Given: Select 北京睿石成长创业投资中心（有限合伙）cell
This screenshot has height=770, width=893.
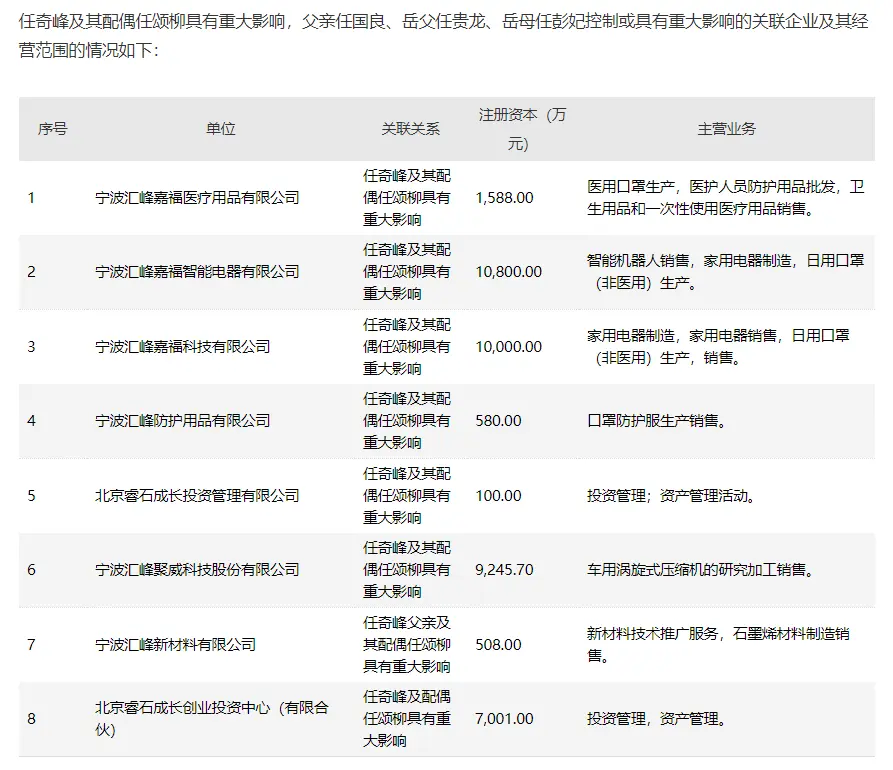Looking at the screenshot, I should [x=212, y=719].
